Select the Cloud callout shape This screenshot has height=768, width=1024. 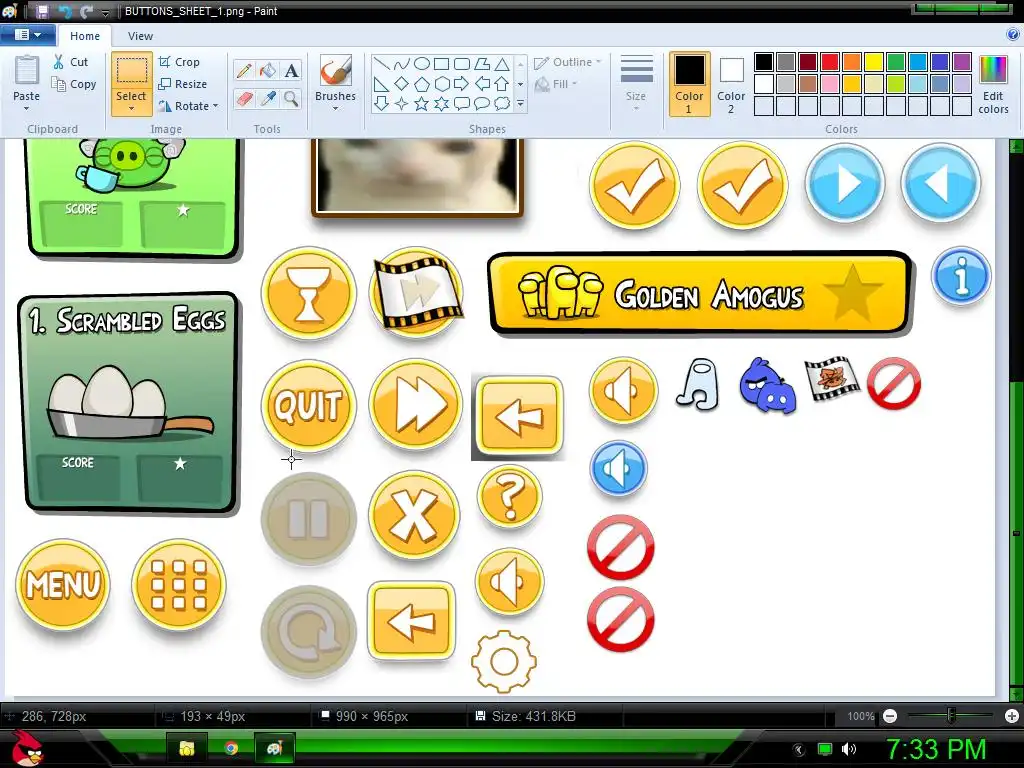point(502,103)
